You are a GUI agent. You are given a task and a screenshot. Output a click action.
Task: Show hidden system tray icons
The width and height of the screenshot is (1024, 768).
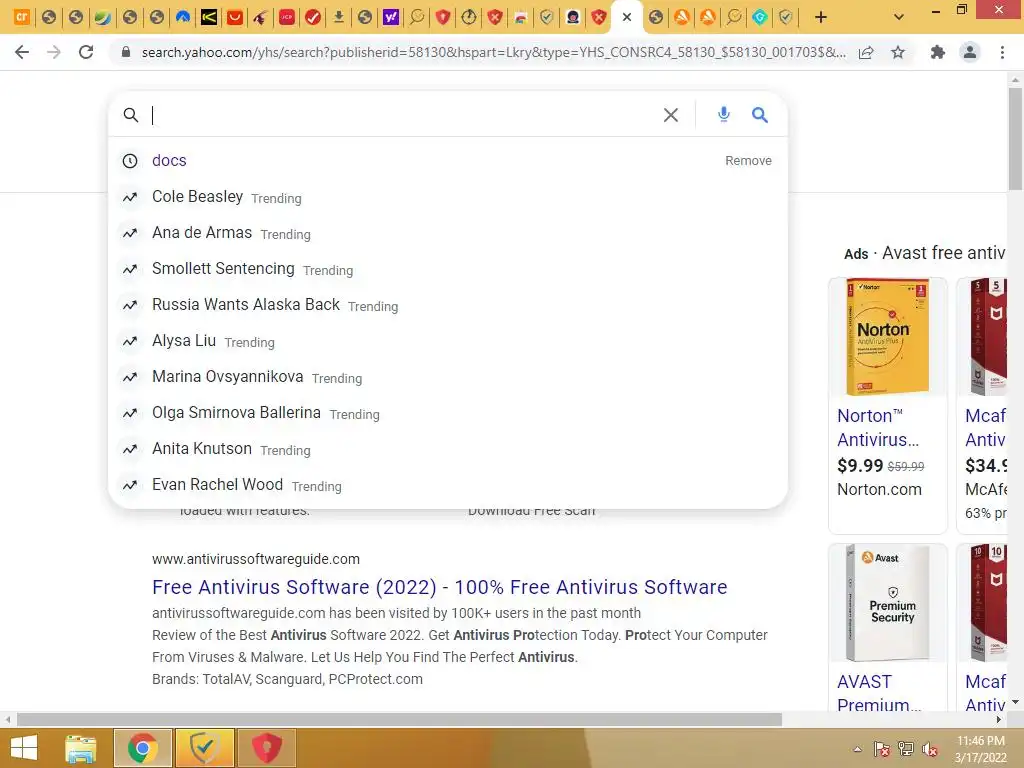[857, 749]
